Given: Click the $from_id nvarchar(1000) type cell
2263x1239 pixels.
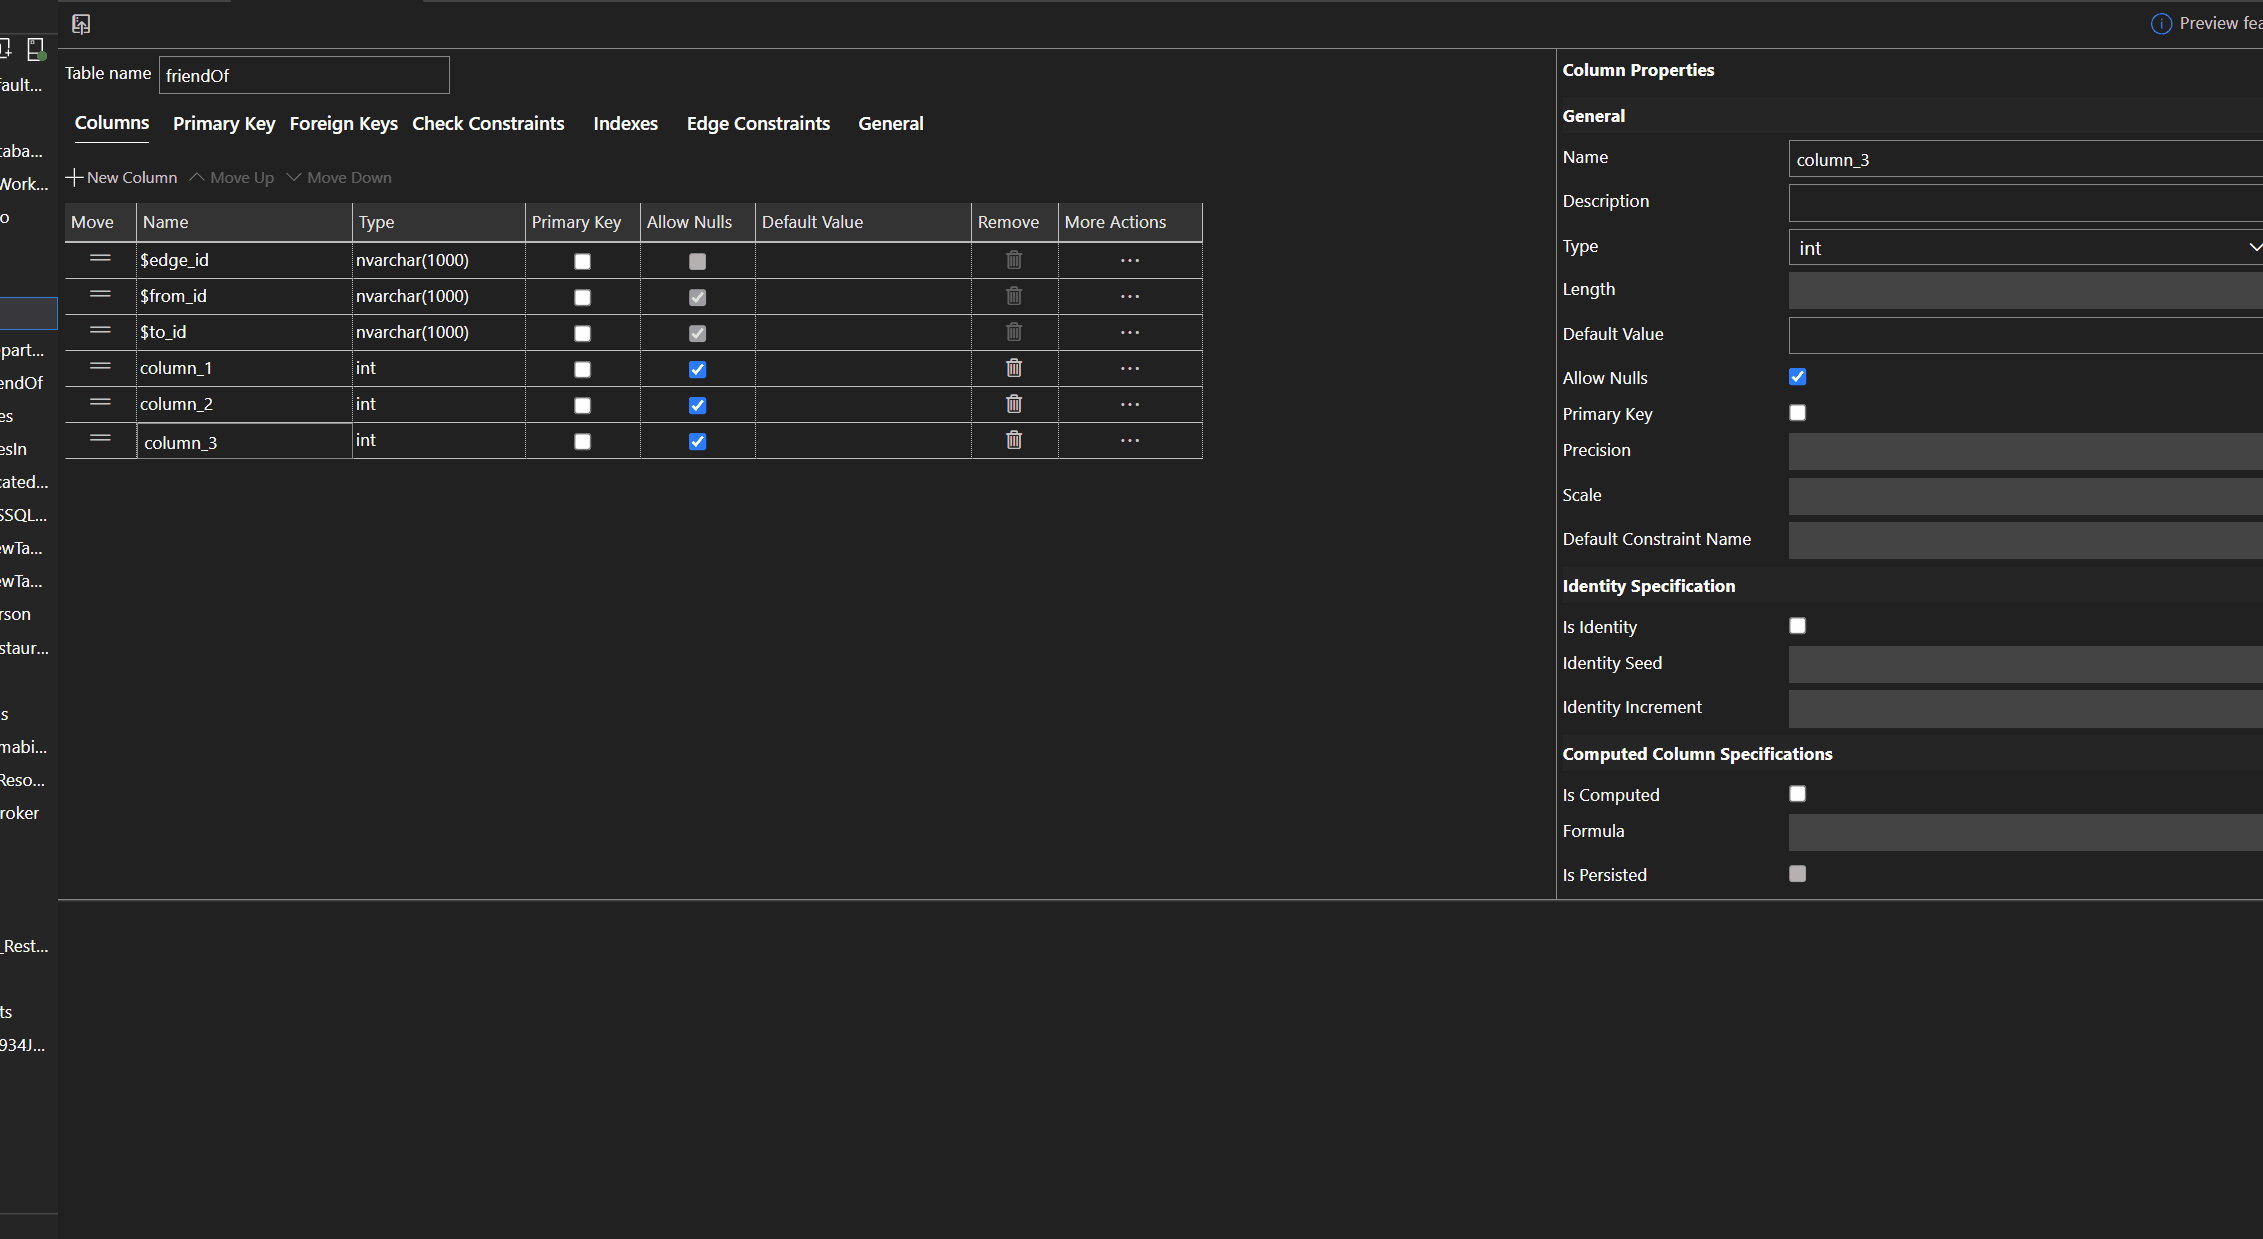Looking at the screenshot, I should pyautogui.click(x=438, y=297).
